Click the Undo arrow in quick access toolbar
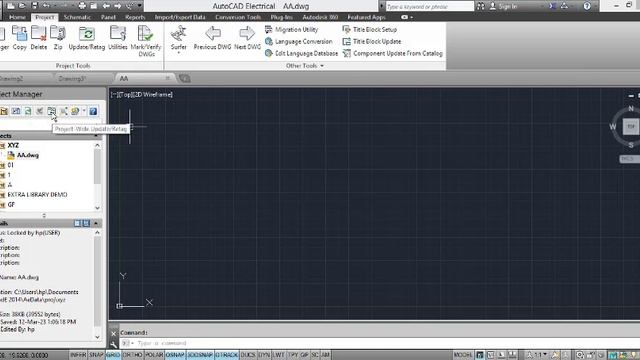640x360 pixels. click(46, 6)
